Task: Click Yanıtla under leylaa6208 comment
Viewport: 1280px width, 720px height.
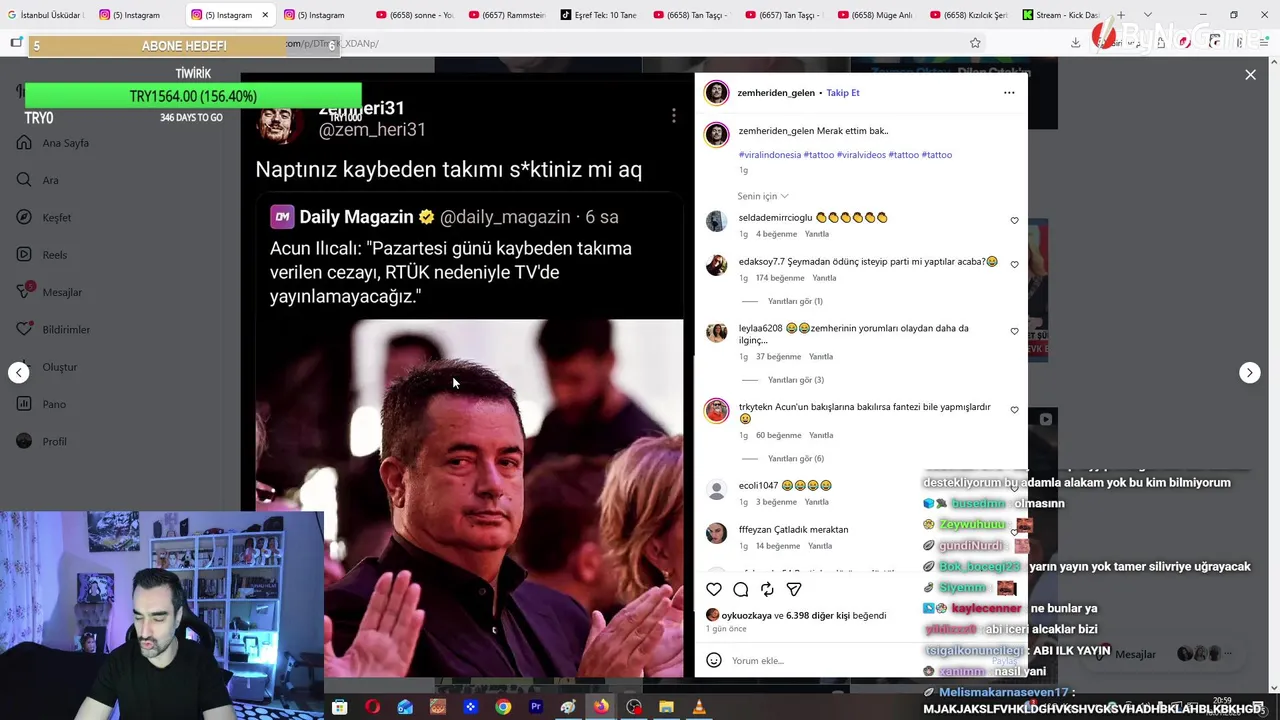Action: [821, 357]
